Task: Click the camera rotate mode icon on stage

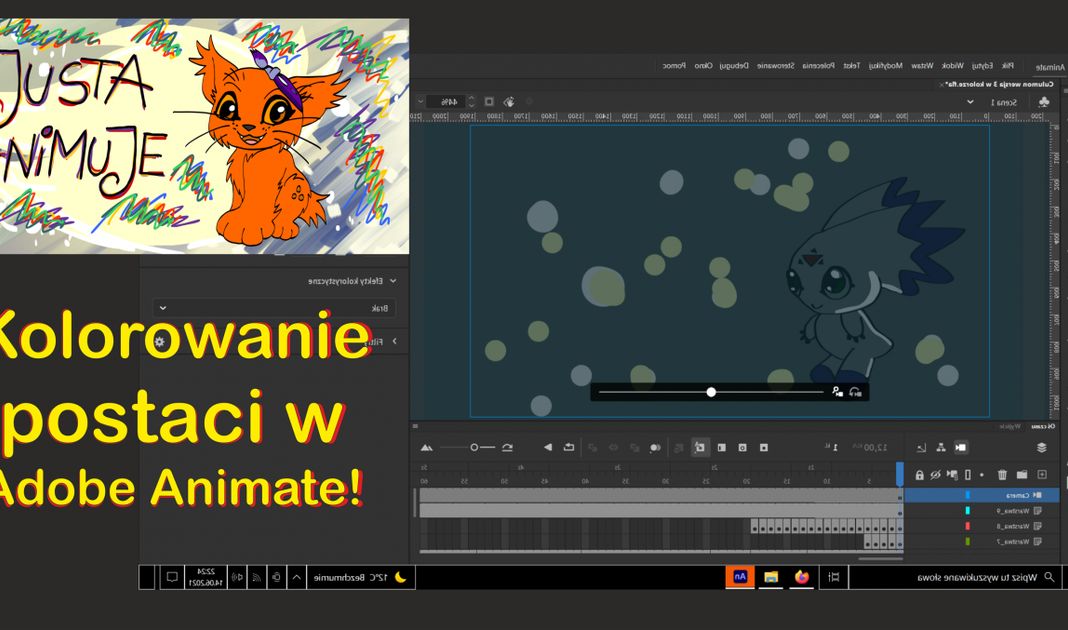Action: (x=855, y=392)
